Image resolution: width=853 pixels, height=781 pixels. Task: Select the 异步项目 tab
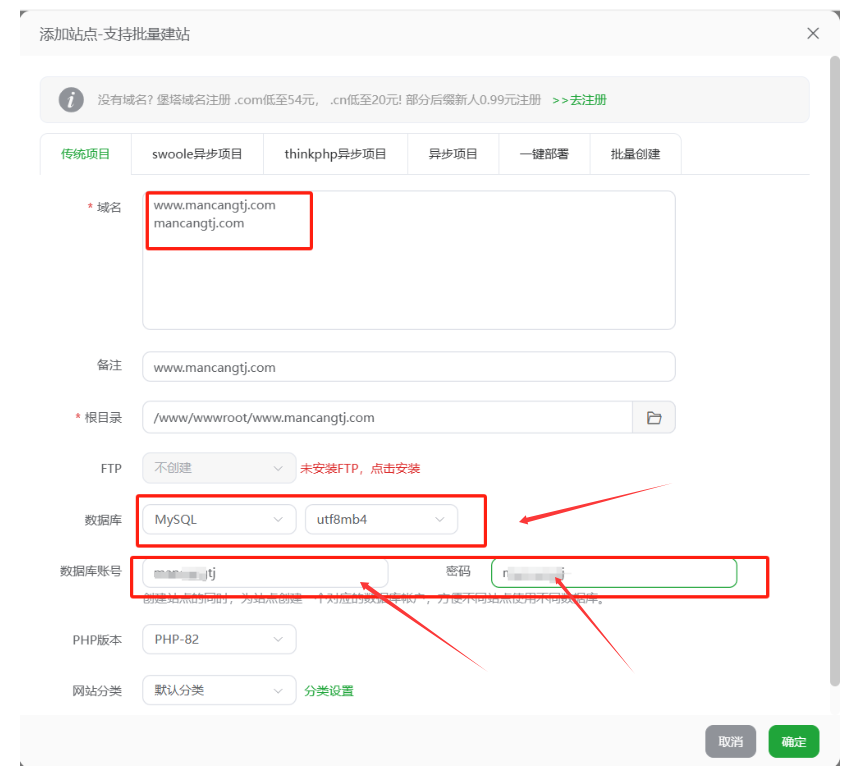tap(453, 154)
